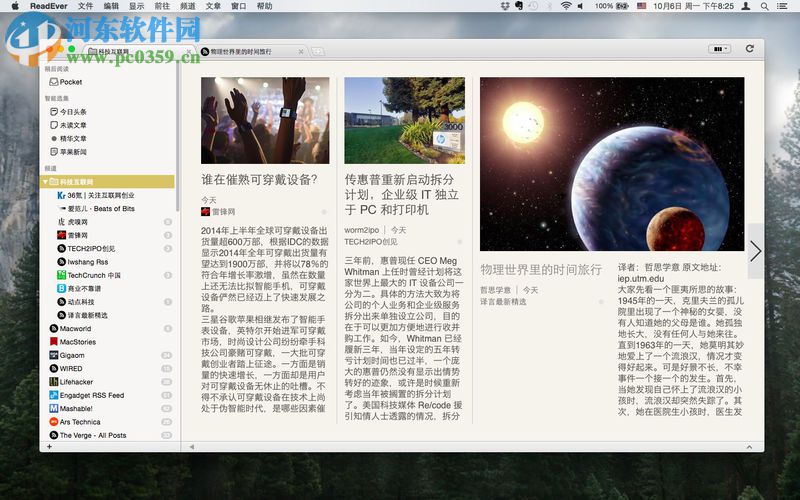Open the ReadEver application menu

[49, 6]
